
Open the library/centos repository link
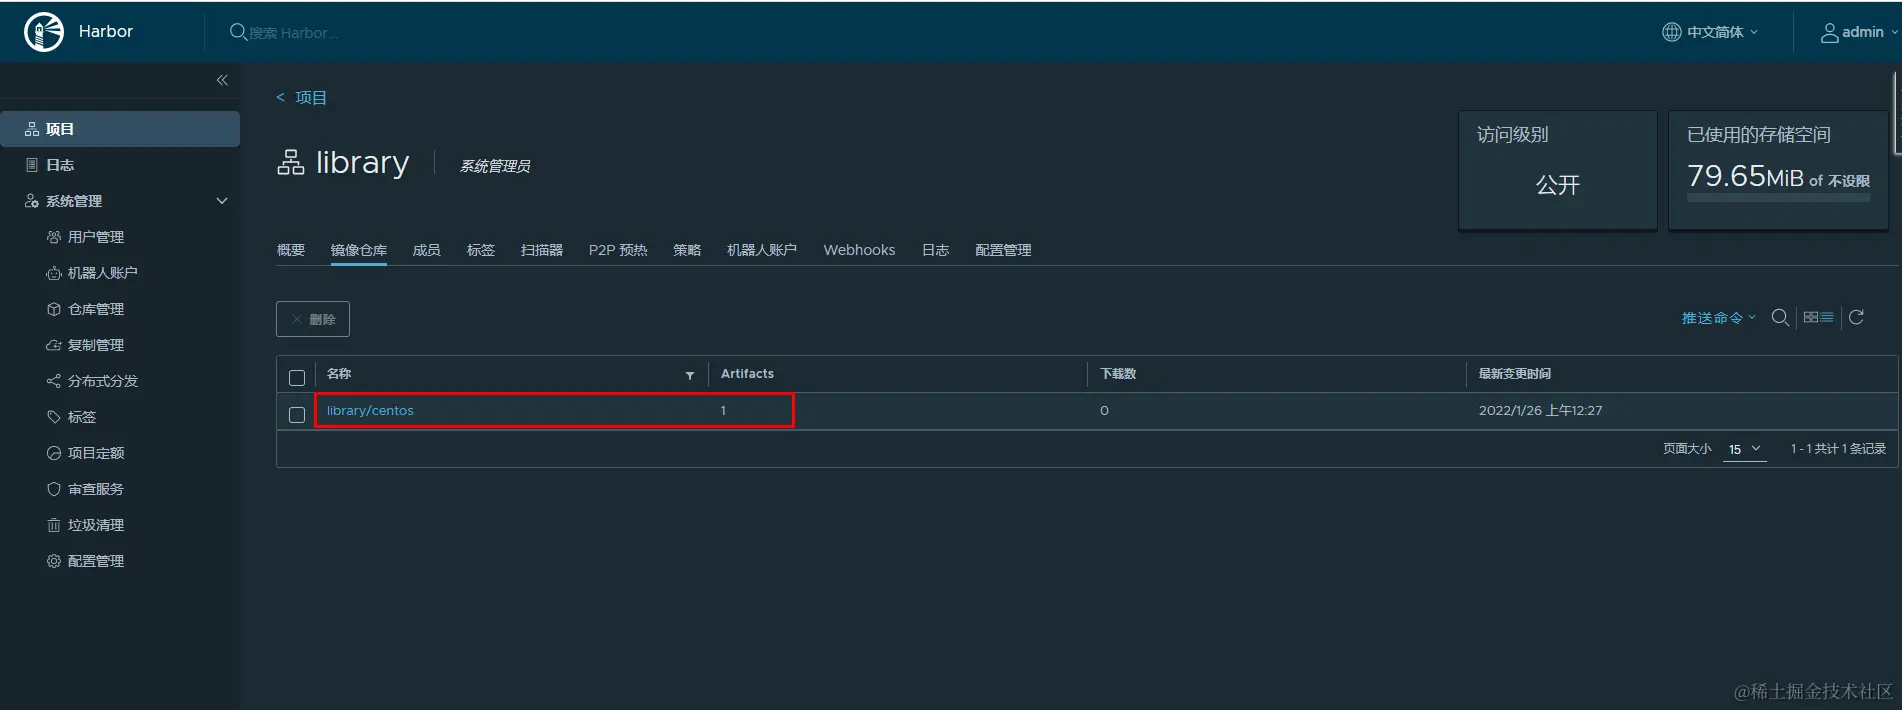(x=370, y=411)
